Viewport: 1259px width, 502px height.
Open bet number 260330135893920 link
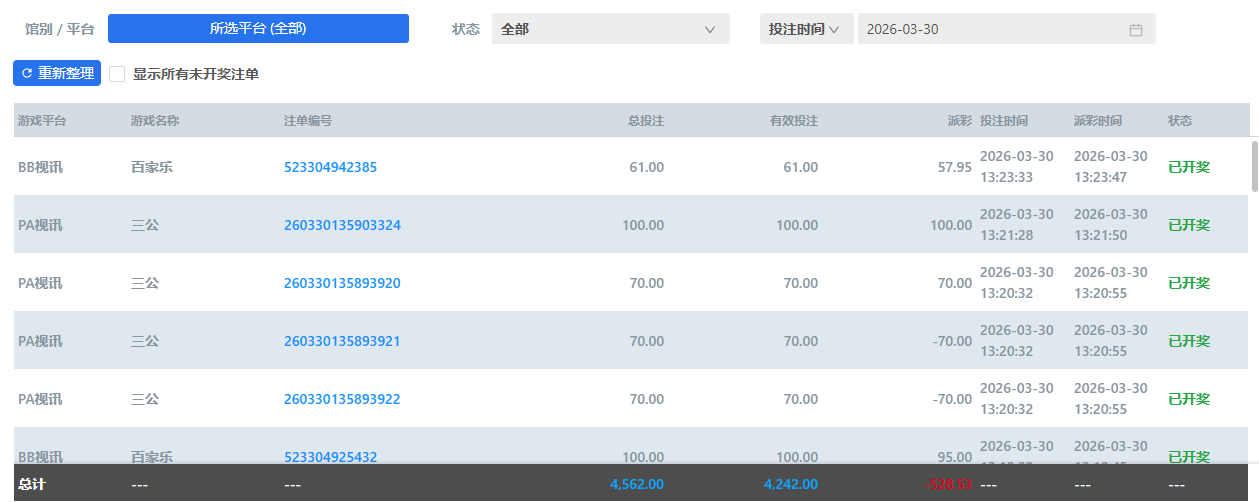click(342, 283)
